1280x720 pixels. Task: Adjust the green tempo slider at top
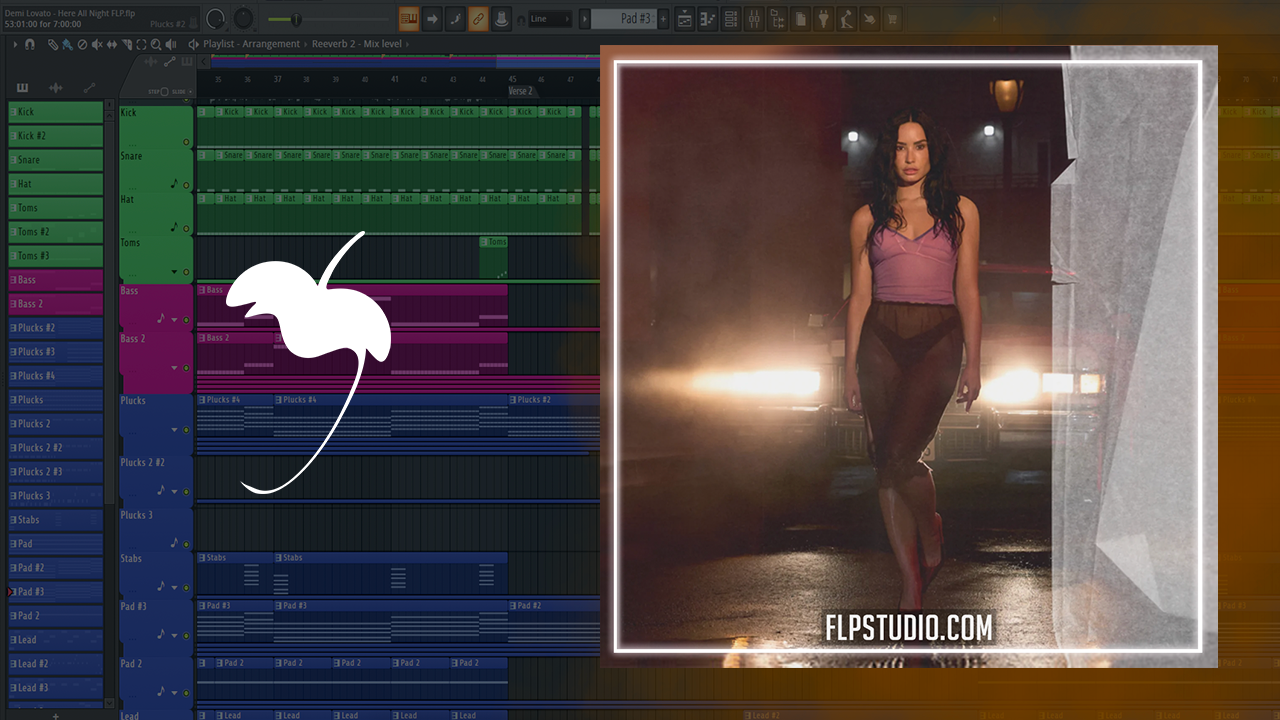[x=296, y=19]
